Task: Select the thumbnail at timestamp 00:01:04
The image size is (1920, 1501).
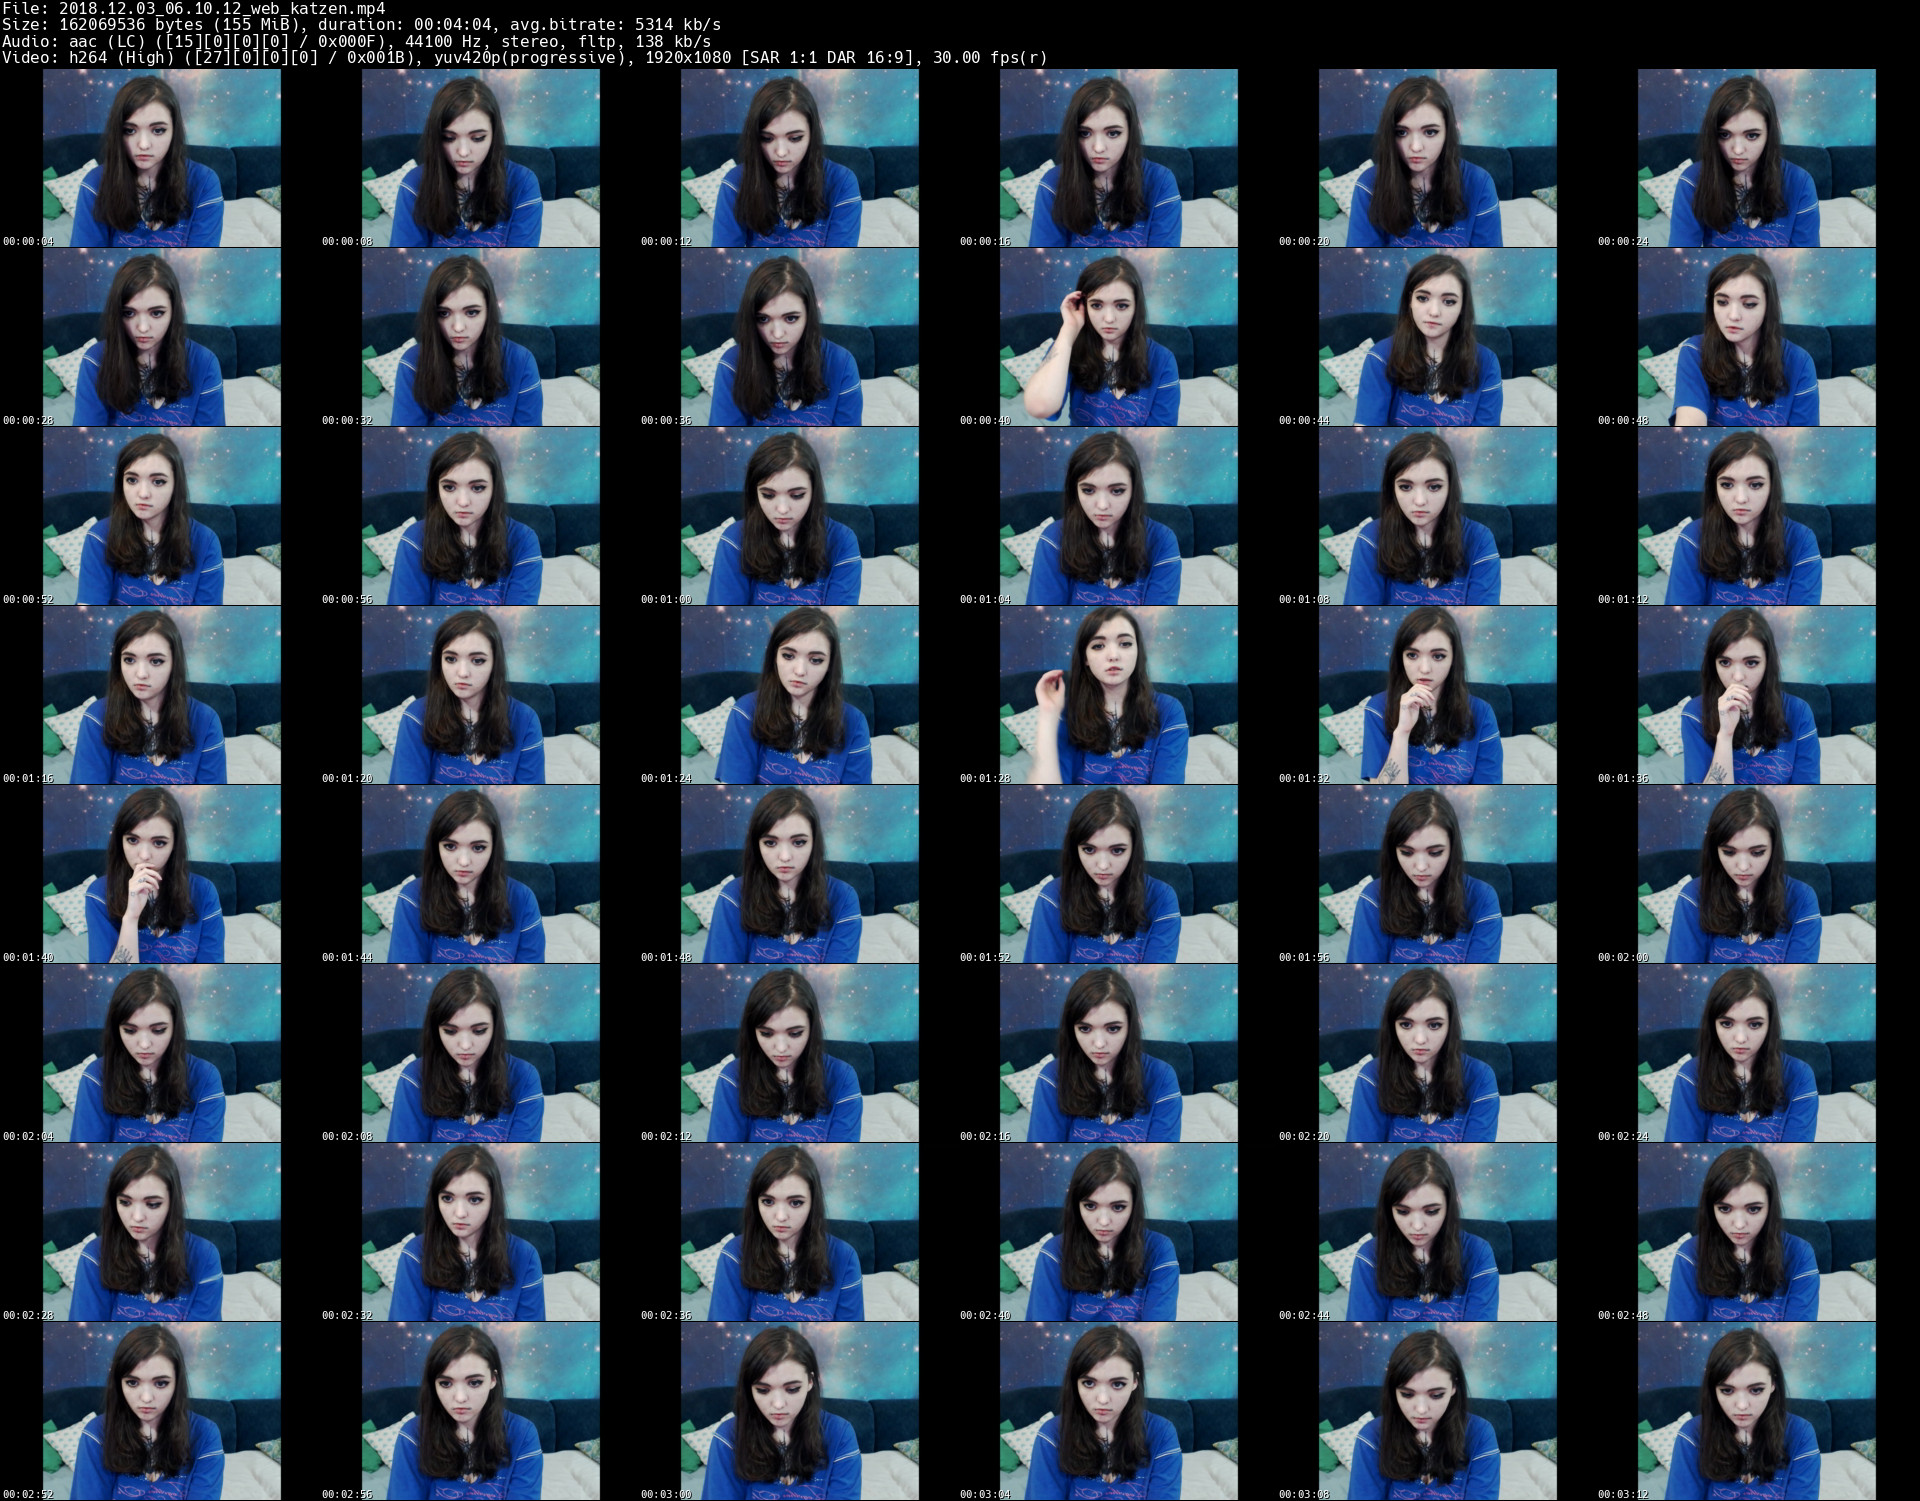Action: tap(1118, 516)
